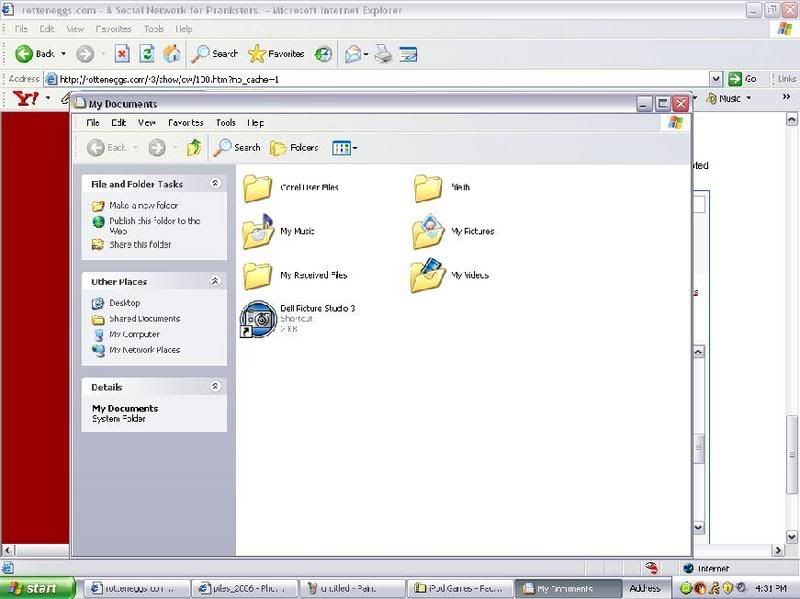
Task: Click the Mail icon in Internet Explorer
Action: tap(353, 54)
